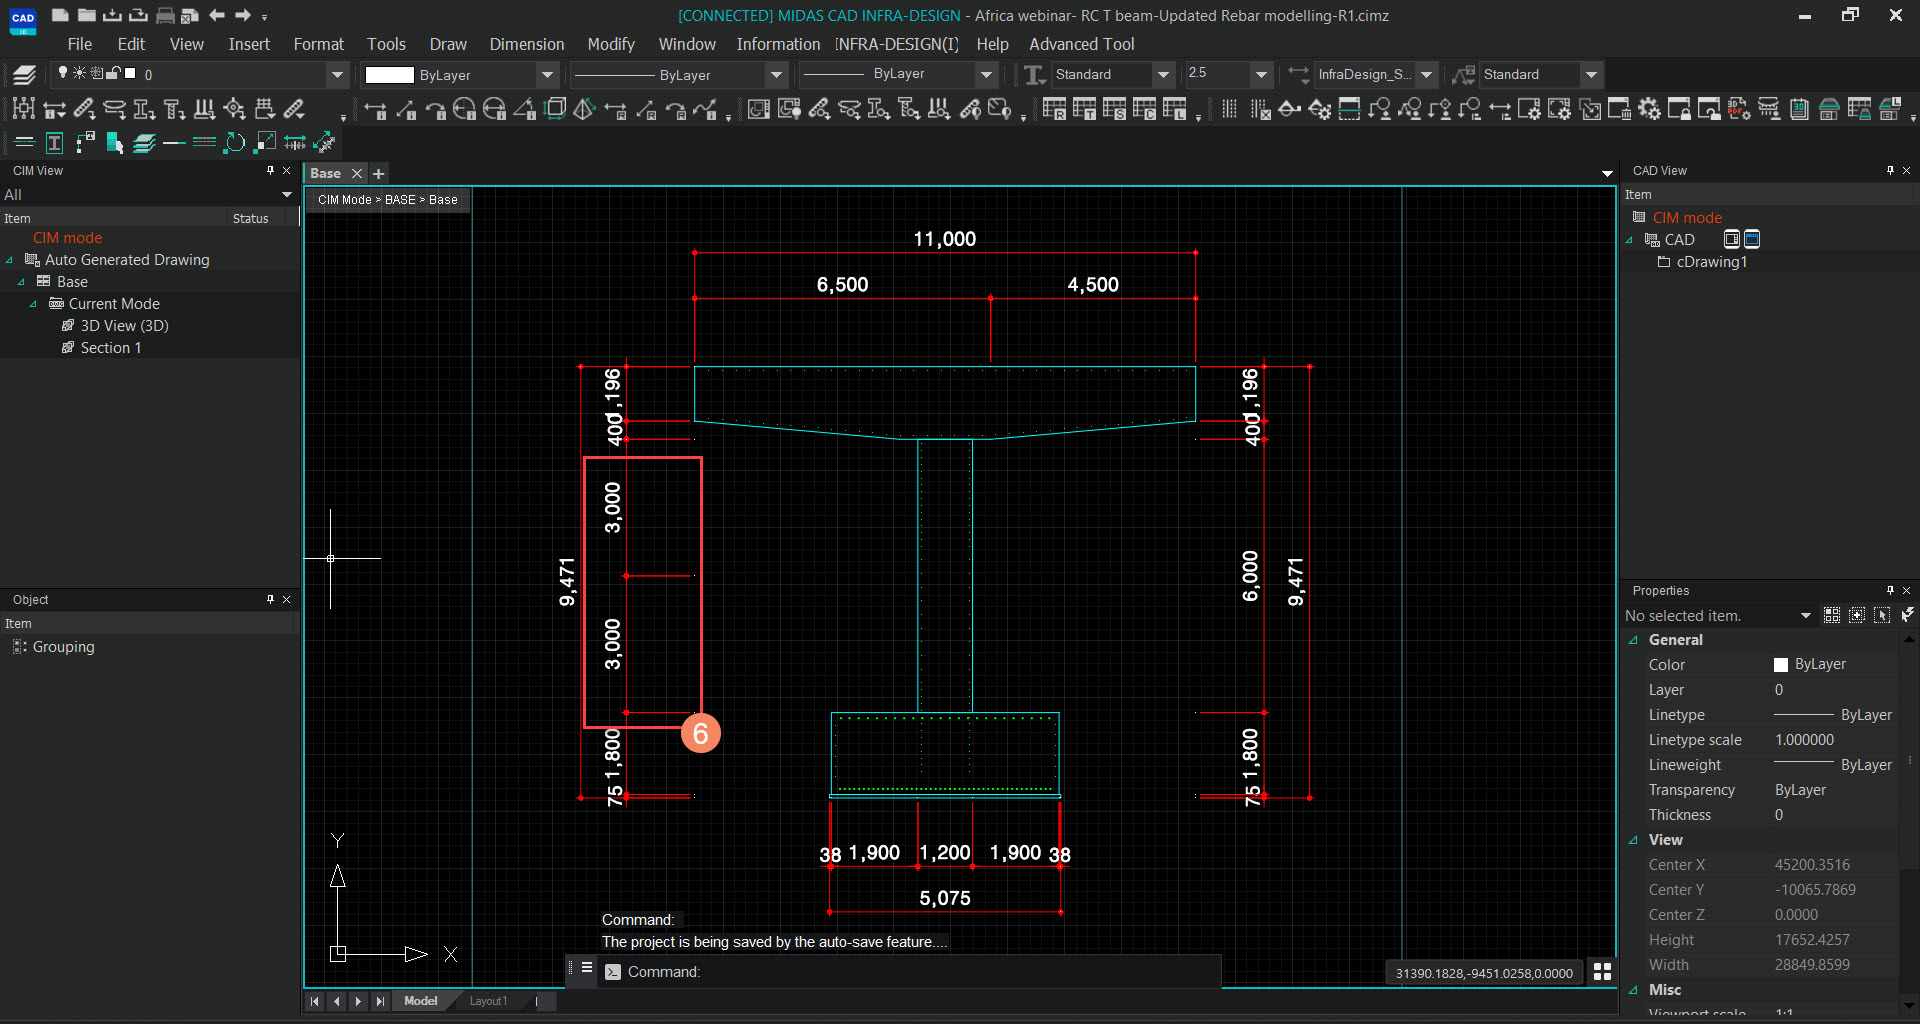
Task: Open the text style Standard dropdown
Action: coord(1163,75)
